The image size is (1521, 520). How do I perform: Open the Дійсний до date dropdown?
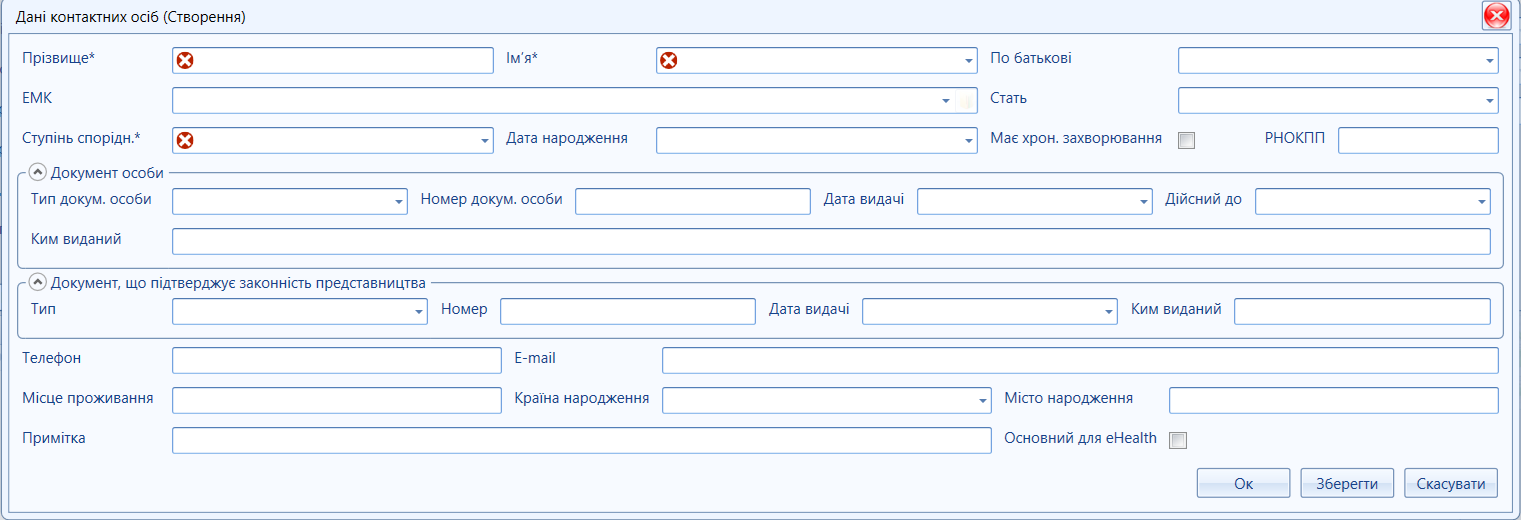pos(1481,202)
